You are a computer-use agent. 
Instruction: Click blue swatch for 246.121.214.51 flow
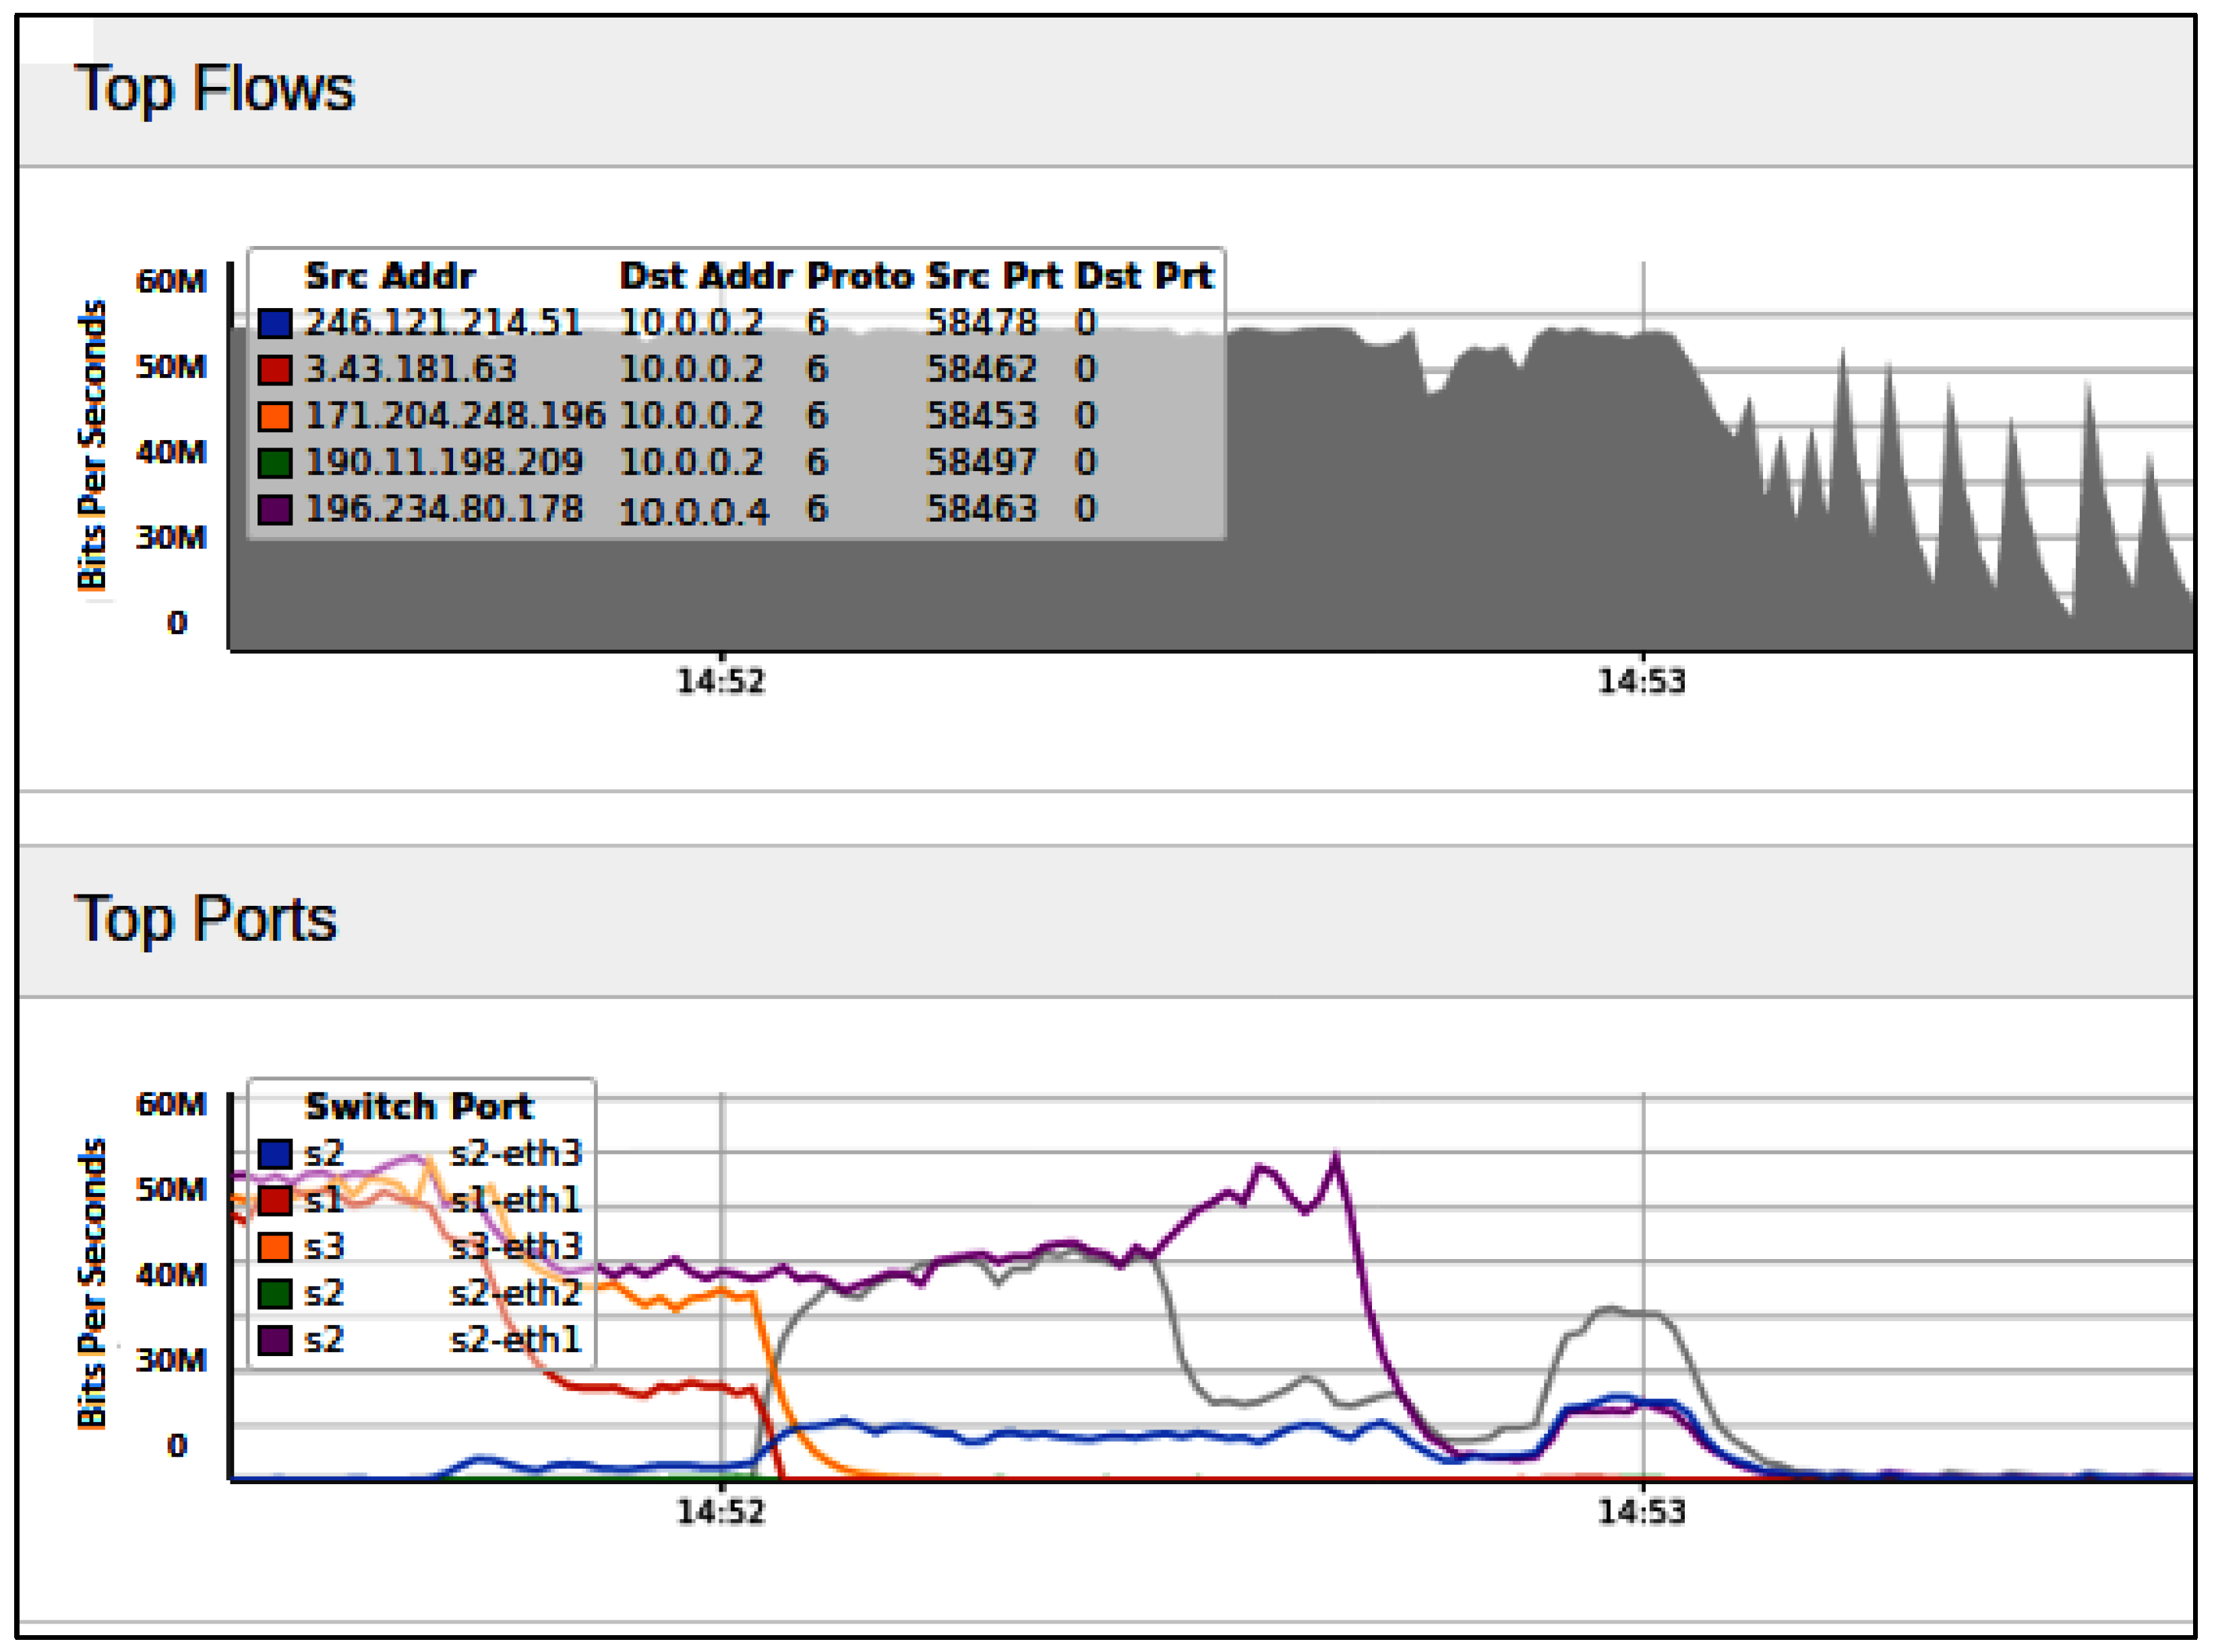(275, 323)
